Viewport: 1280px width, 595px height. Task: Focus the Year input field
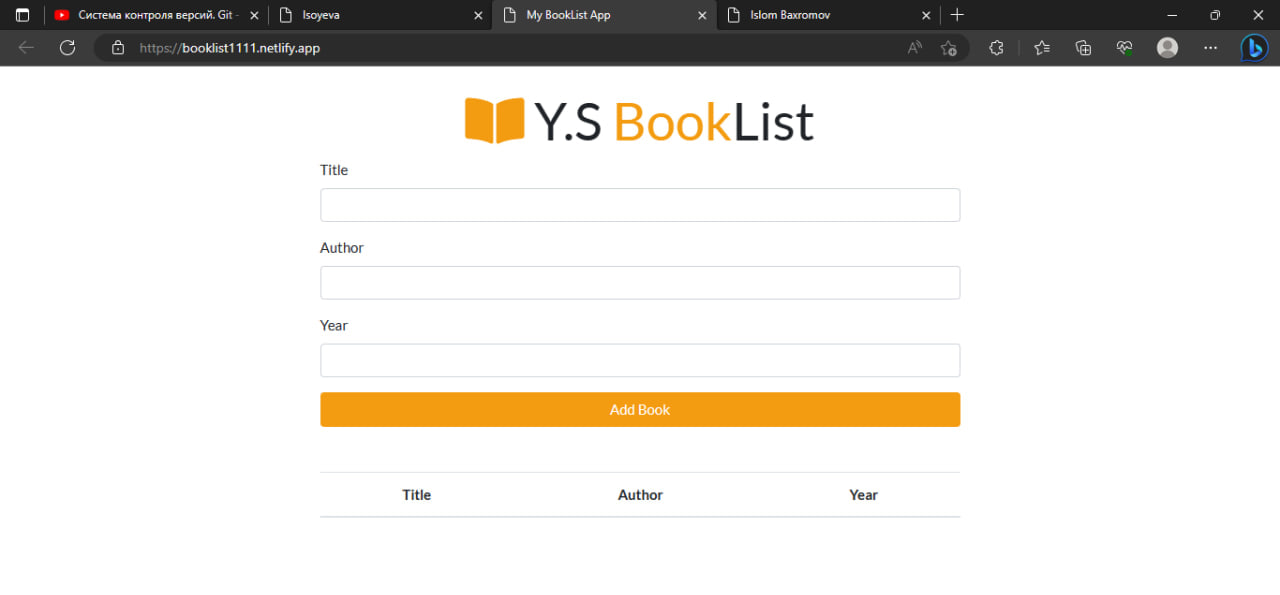click(x=640, y=361)
